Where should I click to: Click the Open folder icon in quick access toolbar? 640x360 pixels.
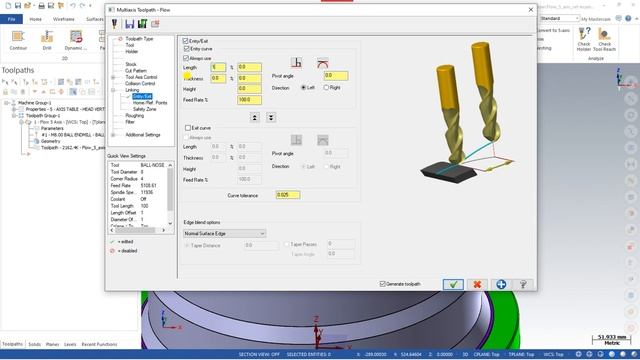click(27, 5)
